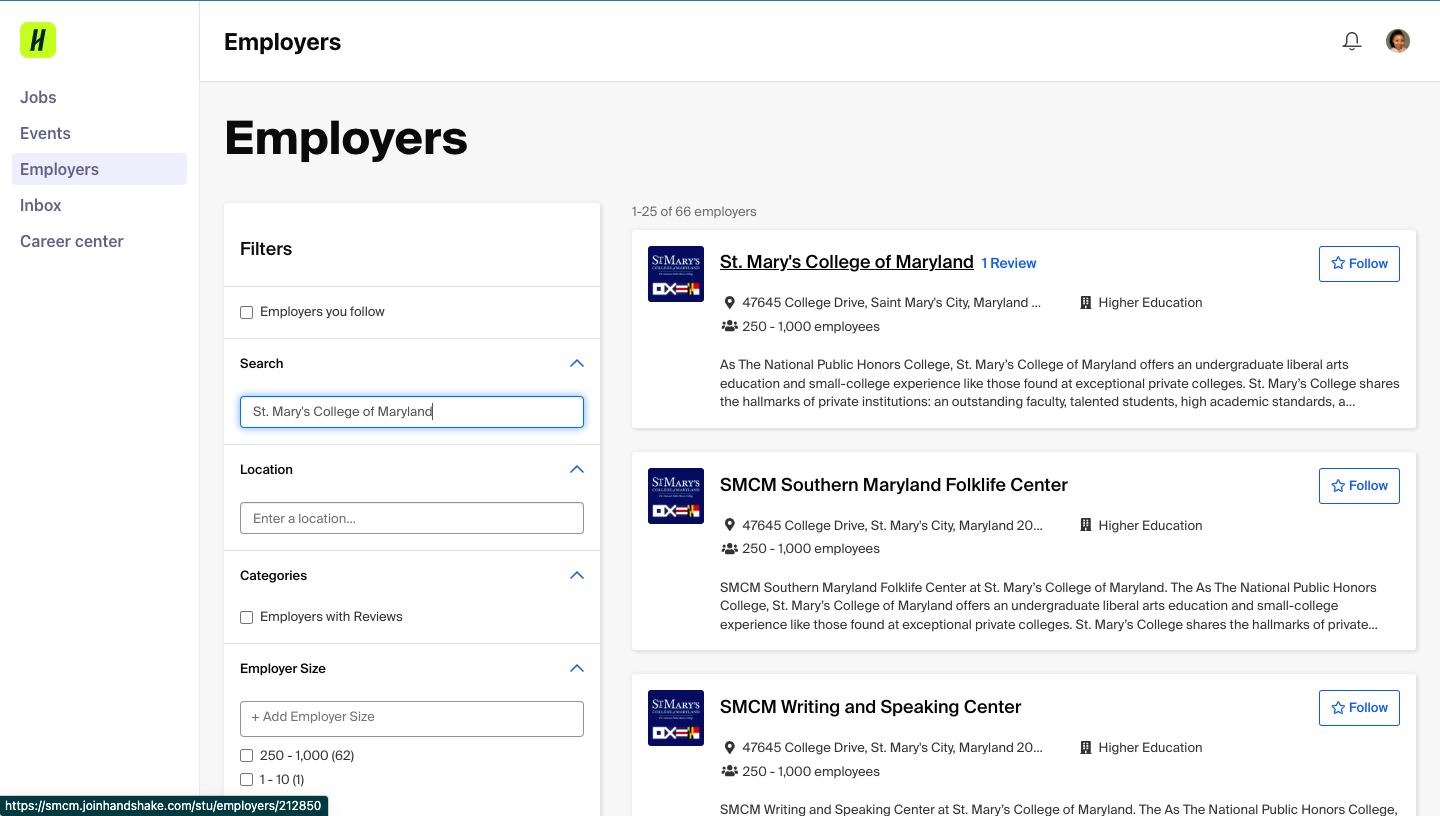Viewport: 1440px width, 816px height.
Task: Open SMCM Writing and Speaking Center title
Action: click(870, 707)
